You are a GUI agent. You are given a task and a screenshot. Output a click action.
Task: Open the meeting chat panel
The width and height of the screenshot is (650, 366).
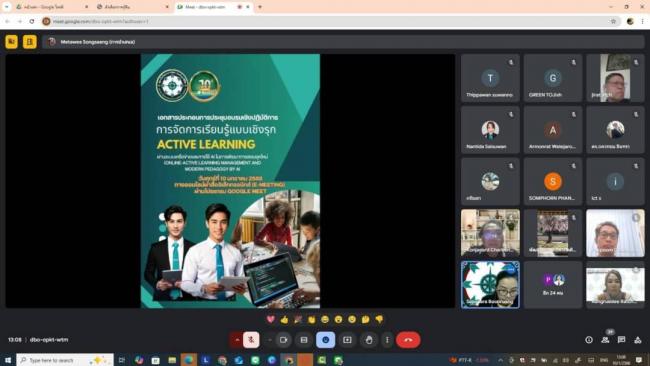point(621,340)
